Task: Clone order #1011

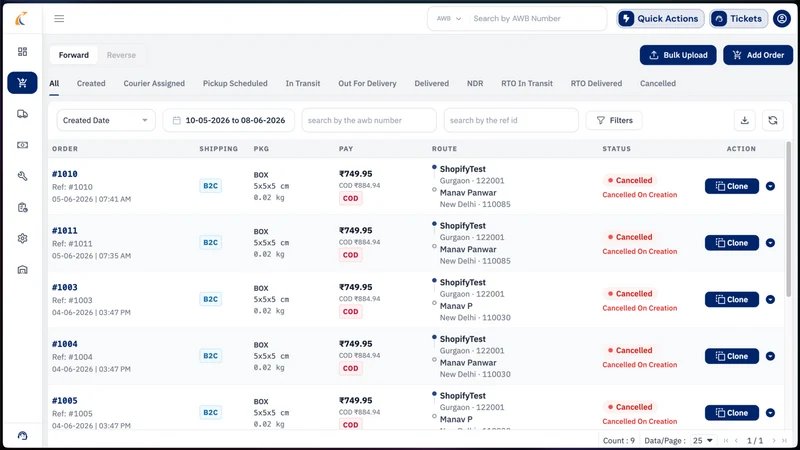Action: (x=732, y=243)
